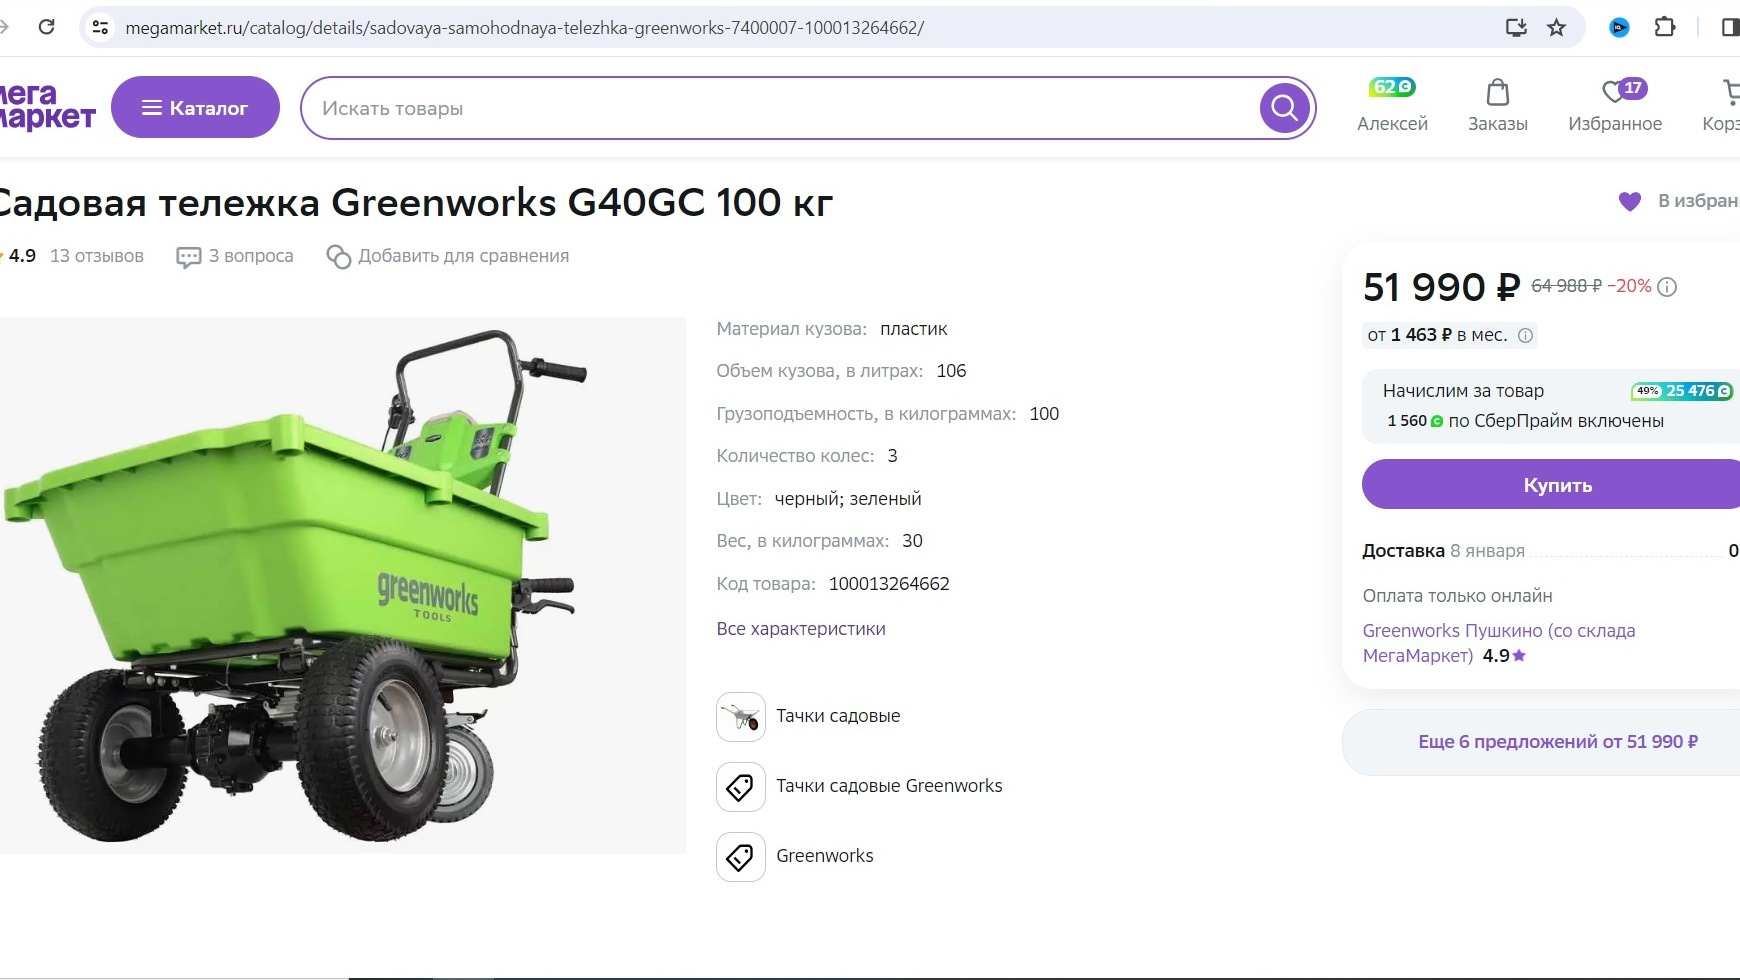This screenshot has width=1740, height=980.
Task: Click inside the Искать товары search field
Action: point(700,107)
